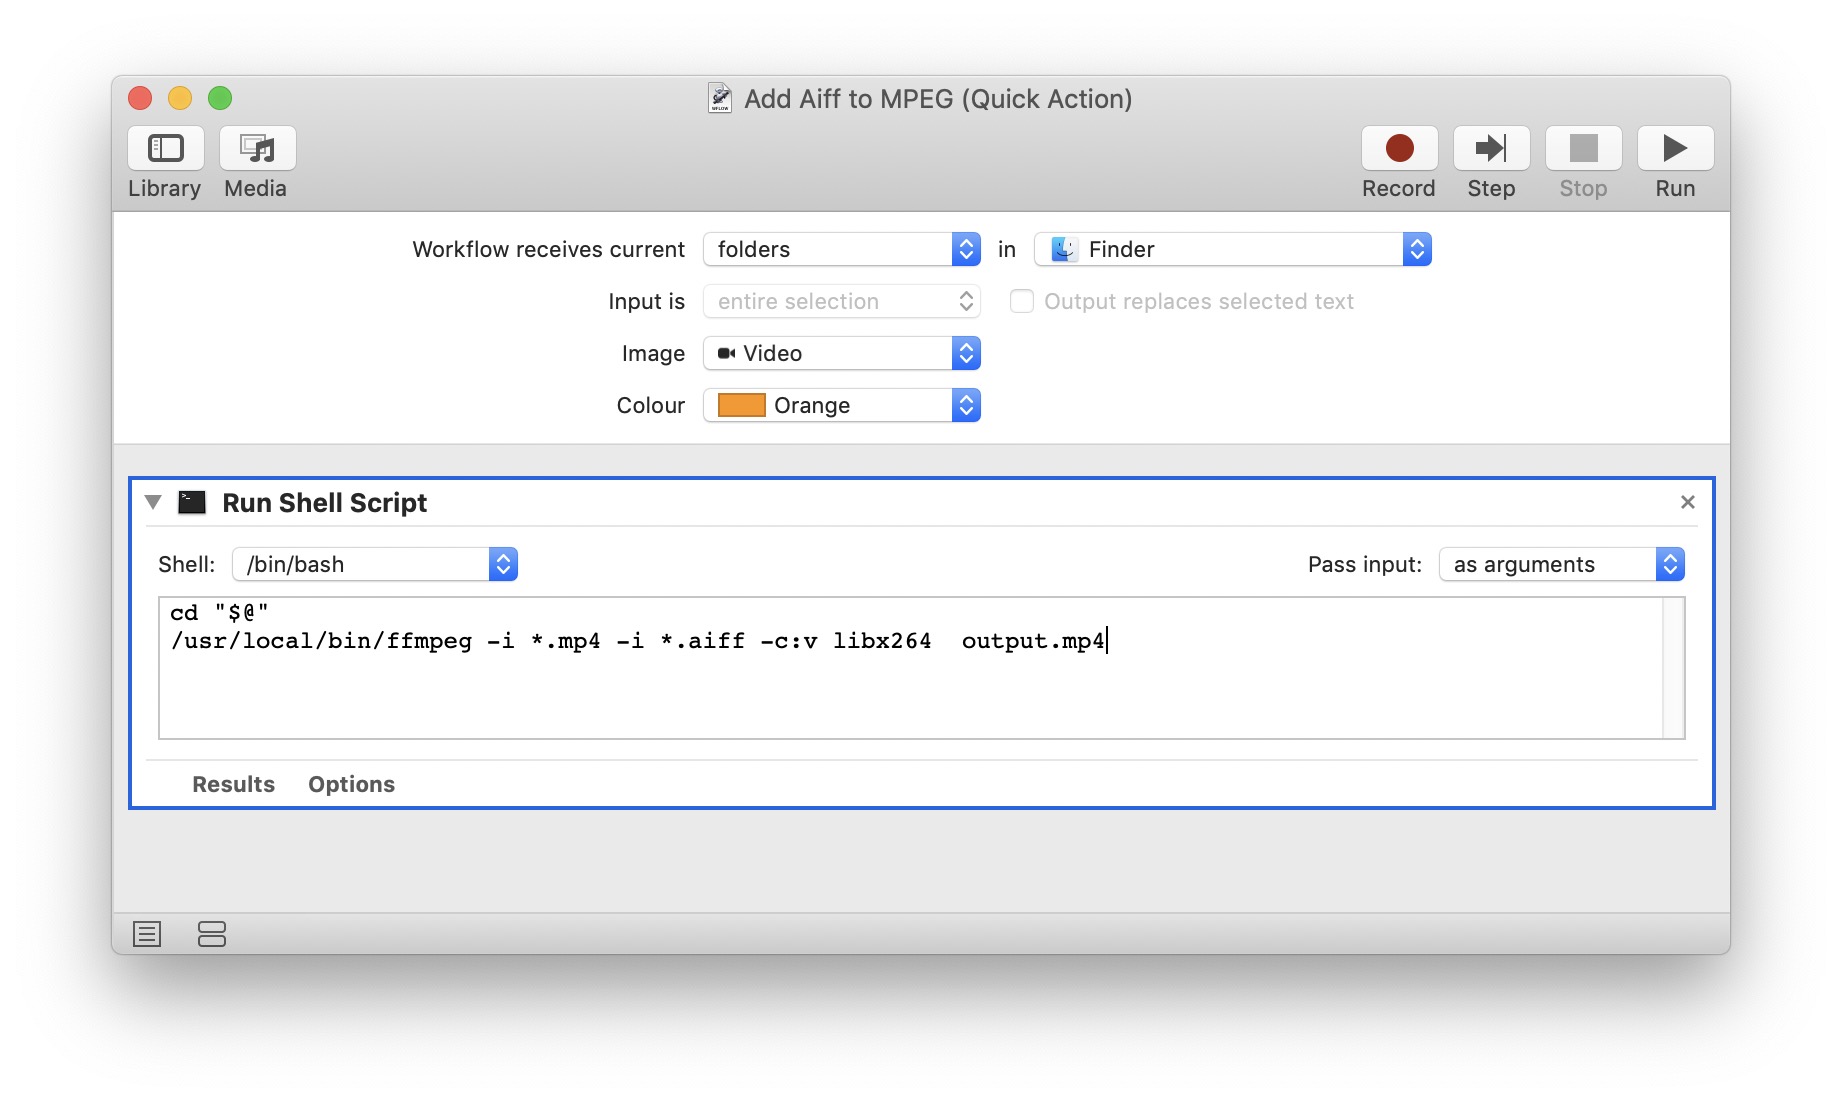Image resolution: width=1842 pixels, height=1102 pixels.
Task: Click the document icon in title bar
Action: [719, 98]
